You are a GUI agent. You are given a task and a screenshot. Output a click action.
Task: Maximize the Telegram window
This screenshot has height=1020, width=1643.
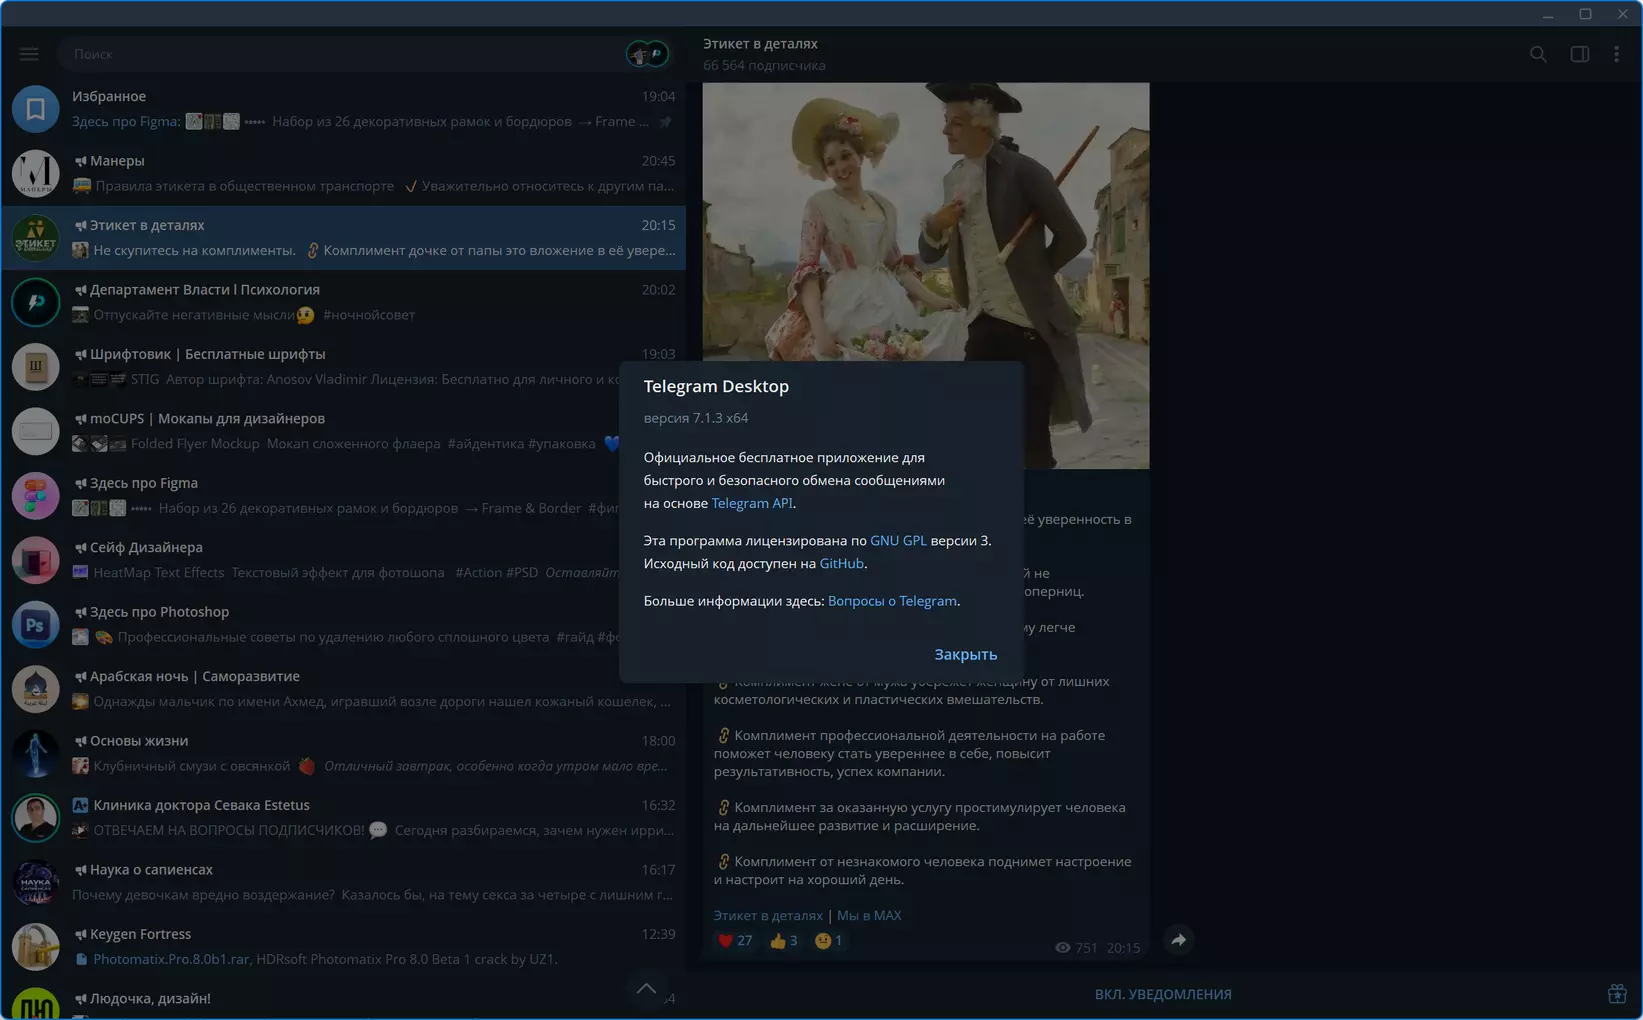point(1585,14)
